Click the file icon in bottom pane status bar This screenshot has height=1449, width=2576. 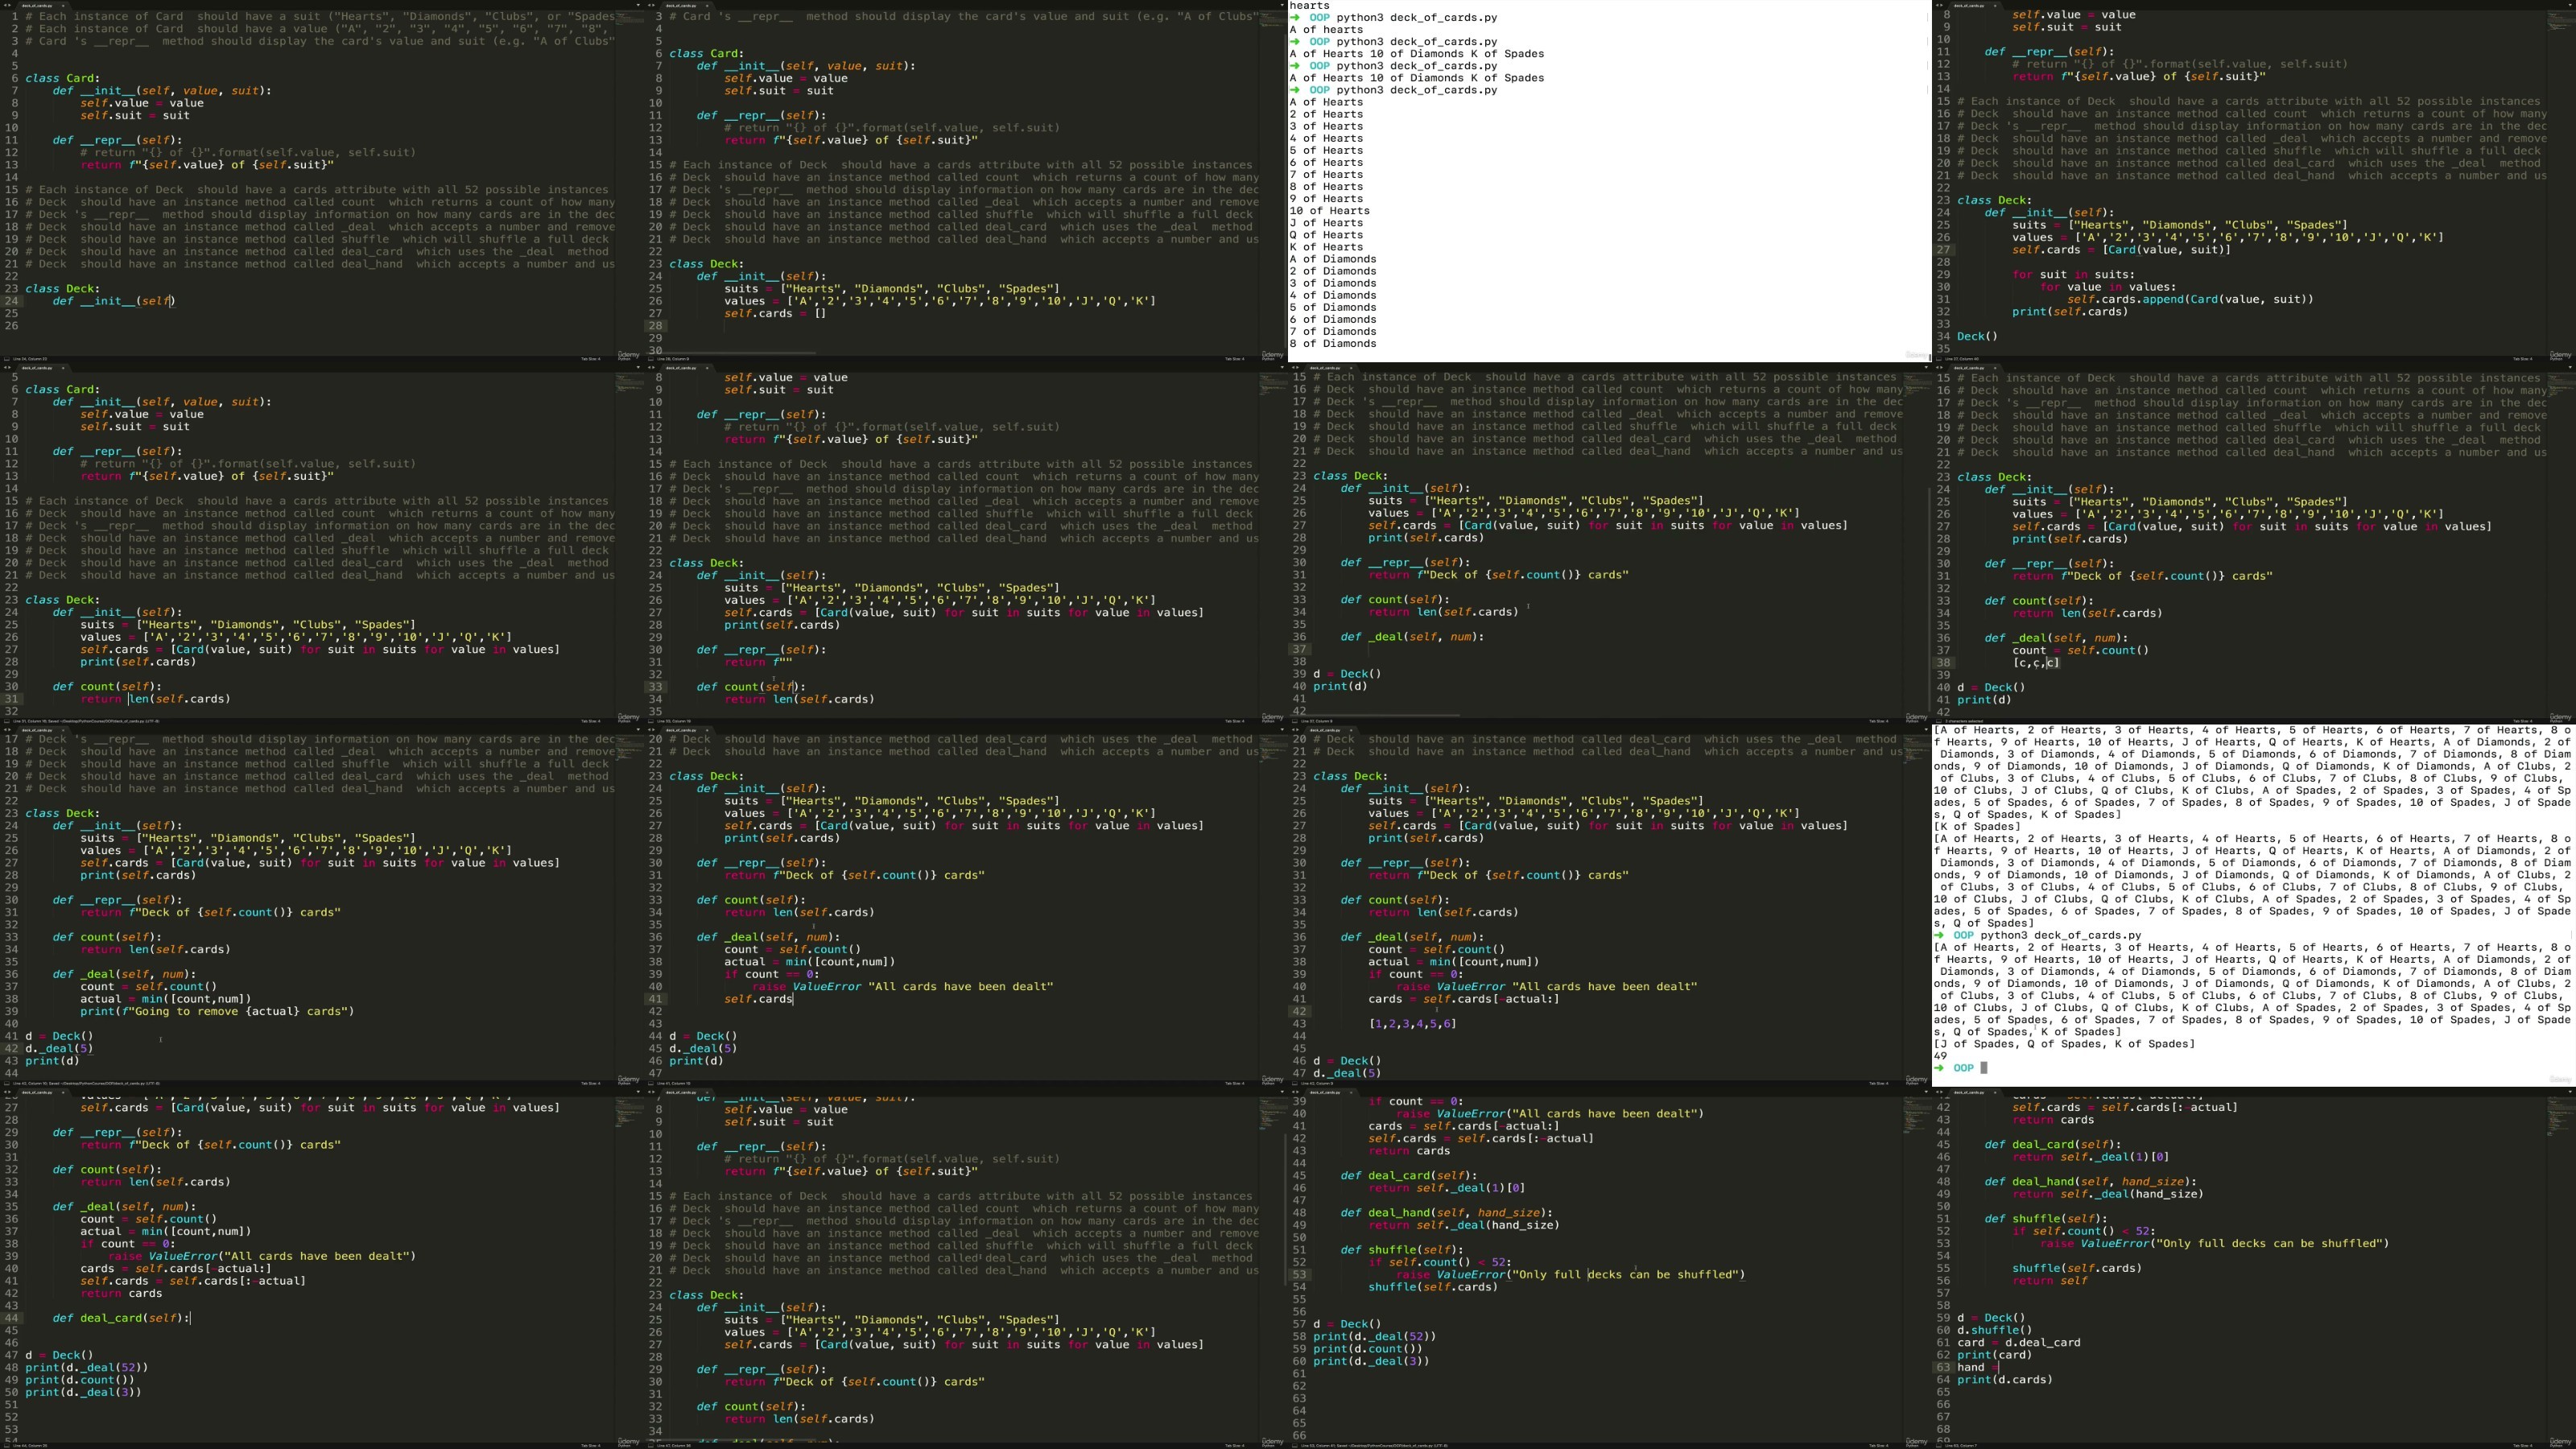7,1446
